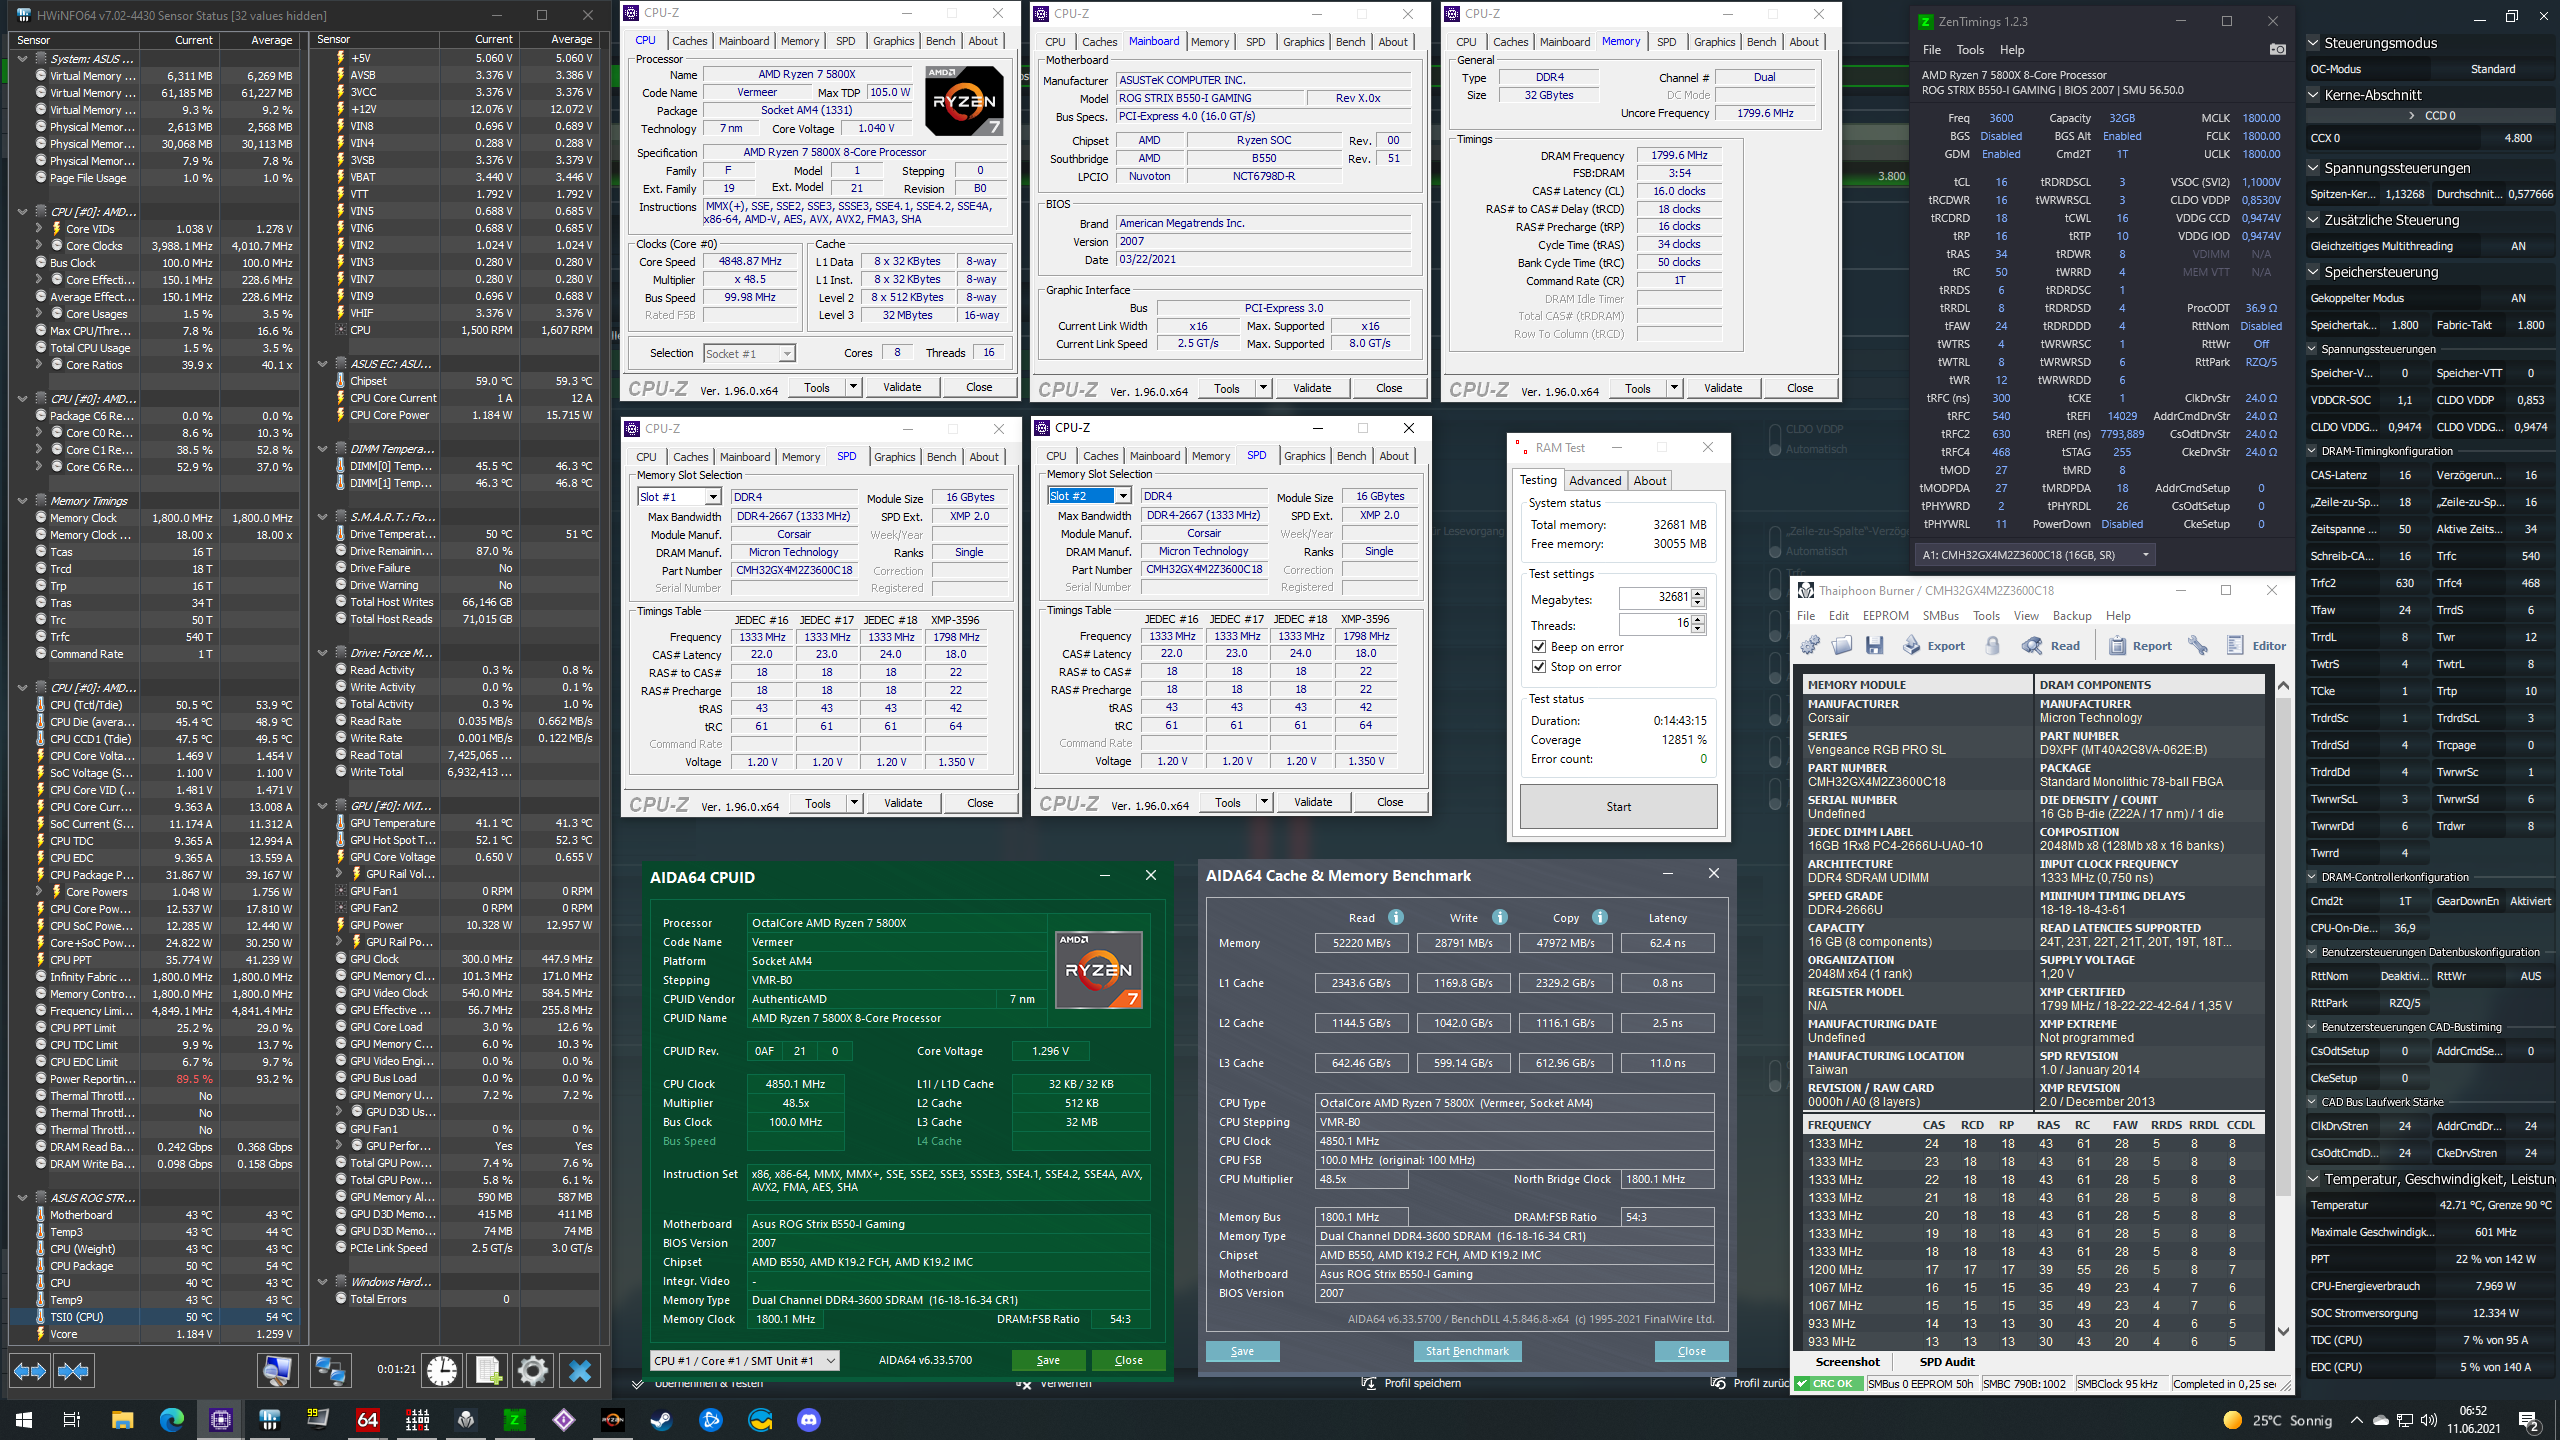Open Thaiphoon Burner Editor toolbar button
The width and height of the screenshot is (2560, 1440).
tap(2256, 646)
